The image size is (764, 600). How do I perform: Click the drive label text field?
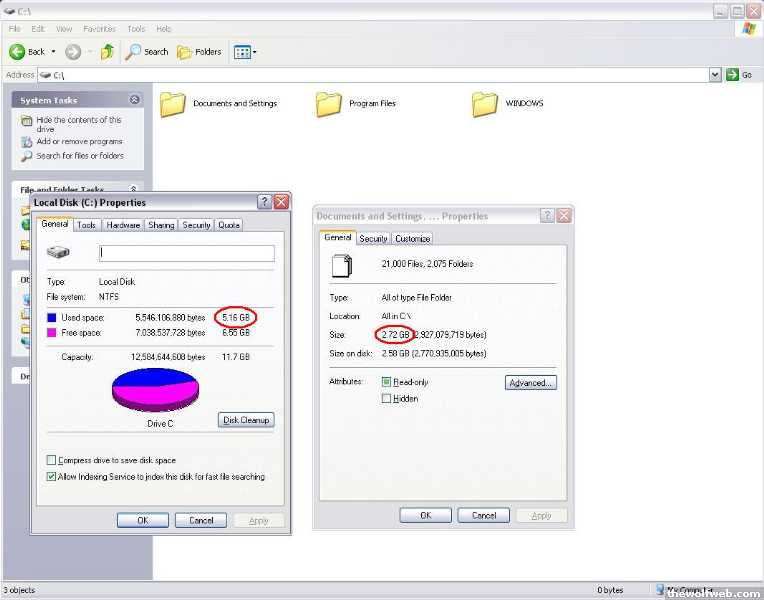[x=186, y=253]
